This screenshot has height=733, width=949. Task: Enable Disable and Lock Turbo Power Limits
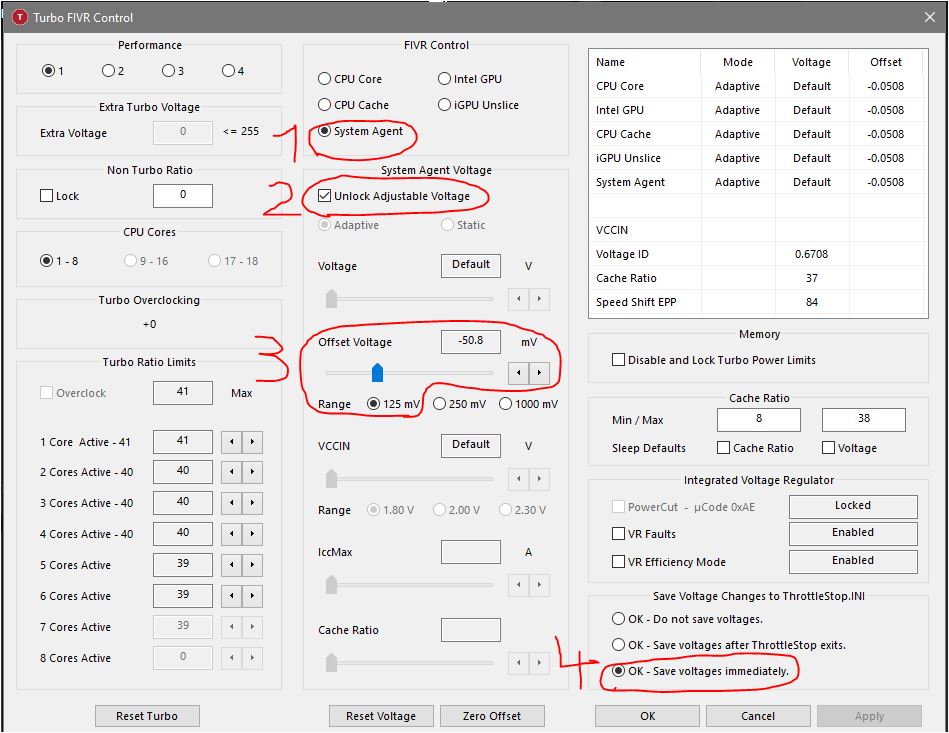pyautogui.click(x=714, y=360)
